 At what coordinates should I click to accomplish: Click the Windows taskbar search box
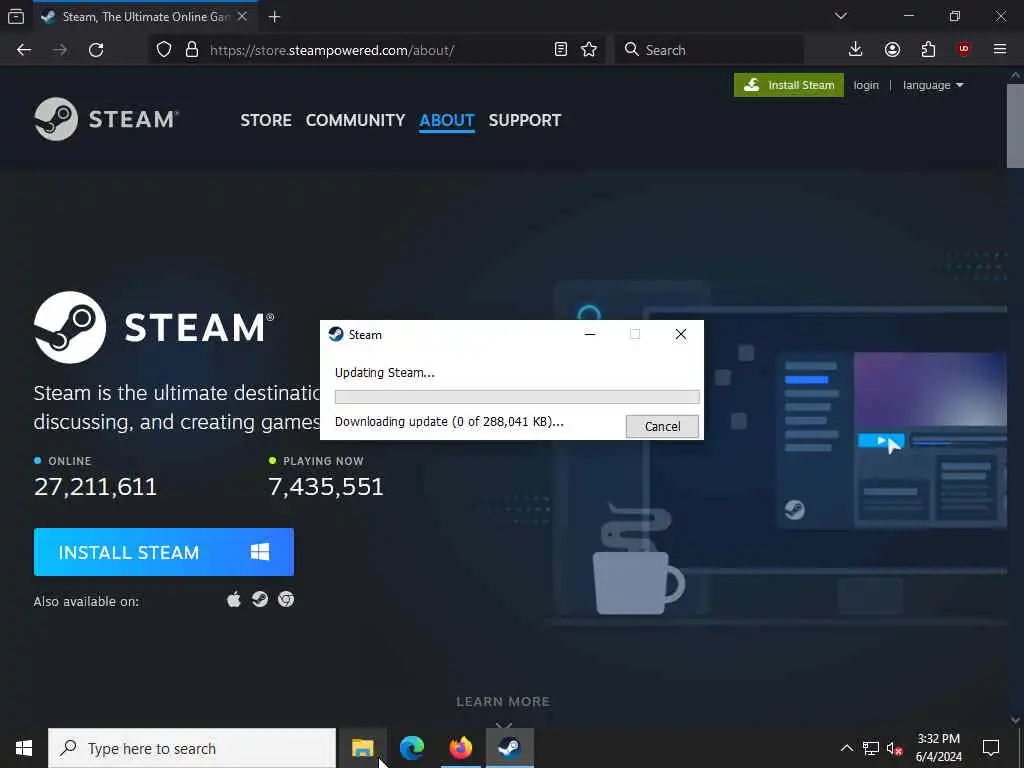coord(192,748)
